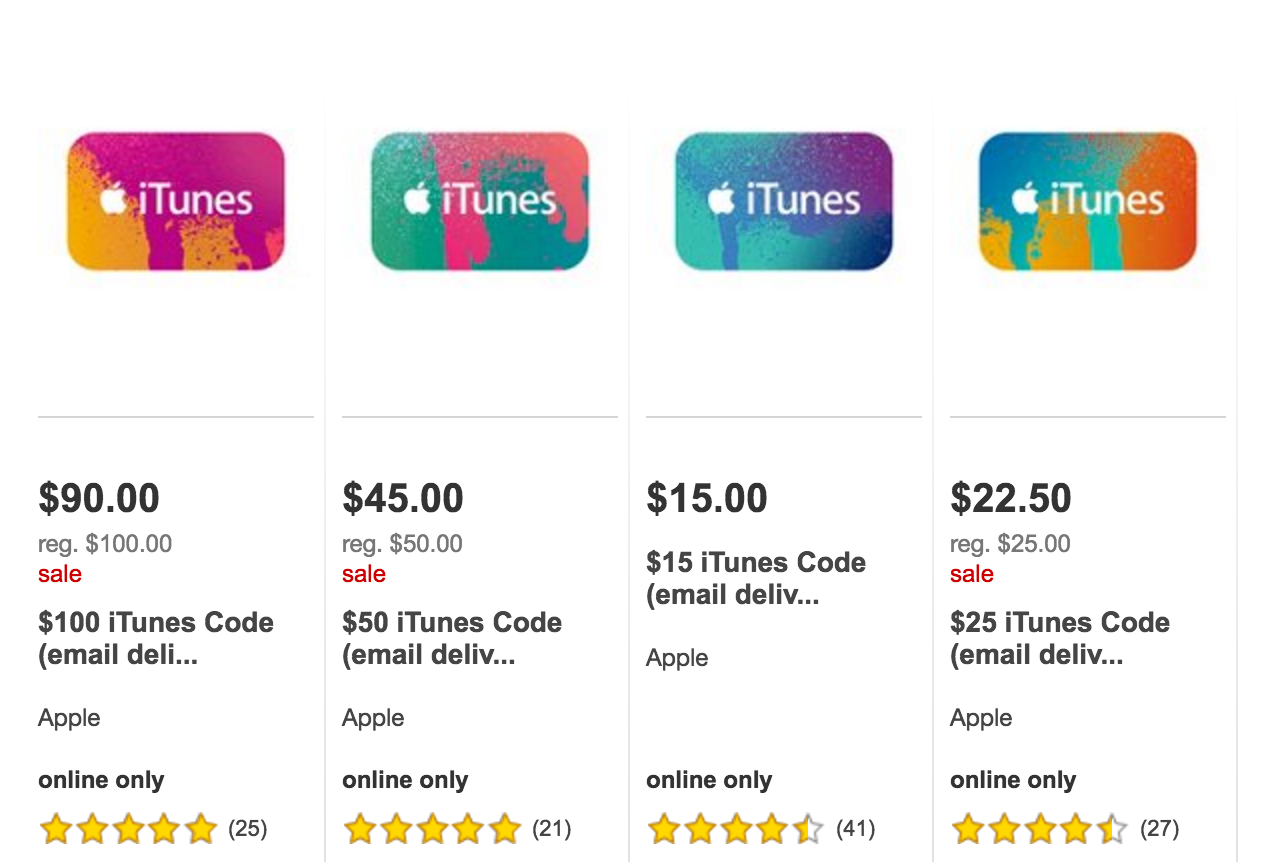The width and height of the screenshot is (1262, 862).
Task: Click the $15.00 price
Action: [707, 498]
